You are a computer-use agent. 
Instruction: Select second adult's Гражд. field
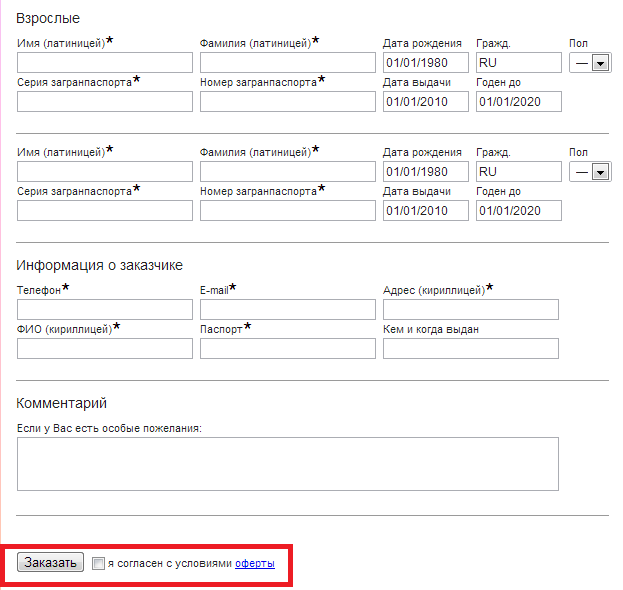(519, 172)
